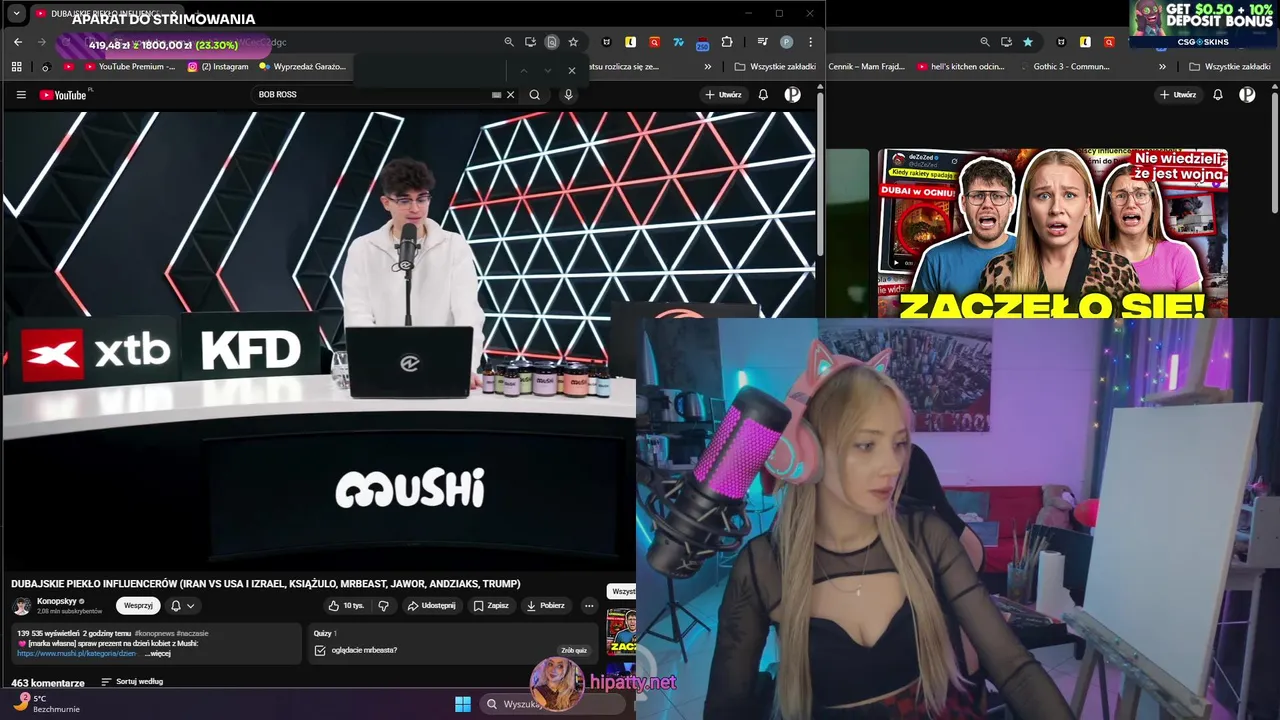Open Gothic 3 - Commun... bookmark
The width and height of the screenshot is (1280, 720).
click(1064, 67)
